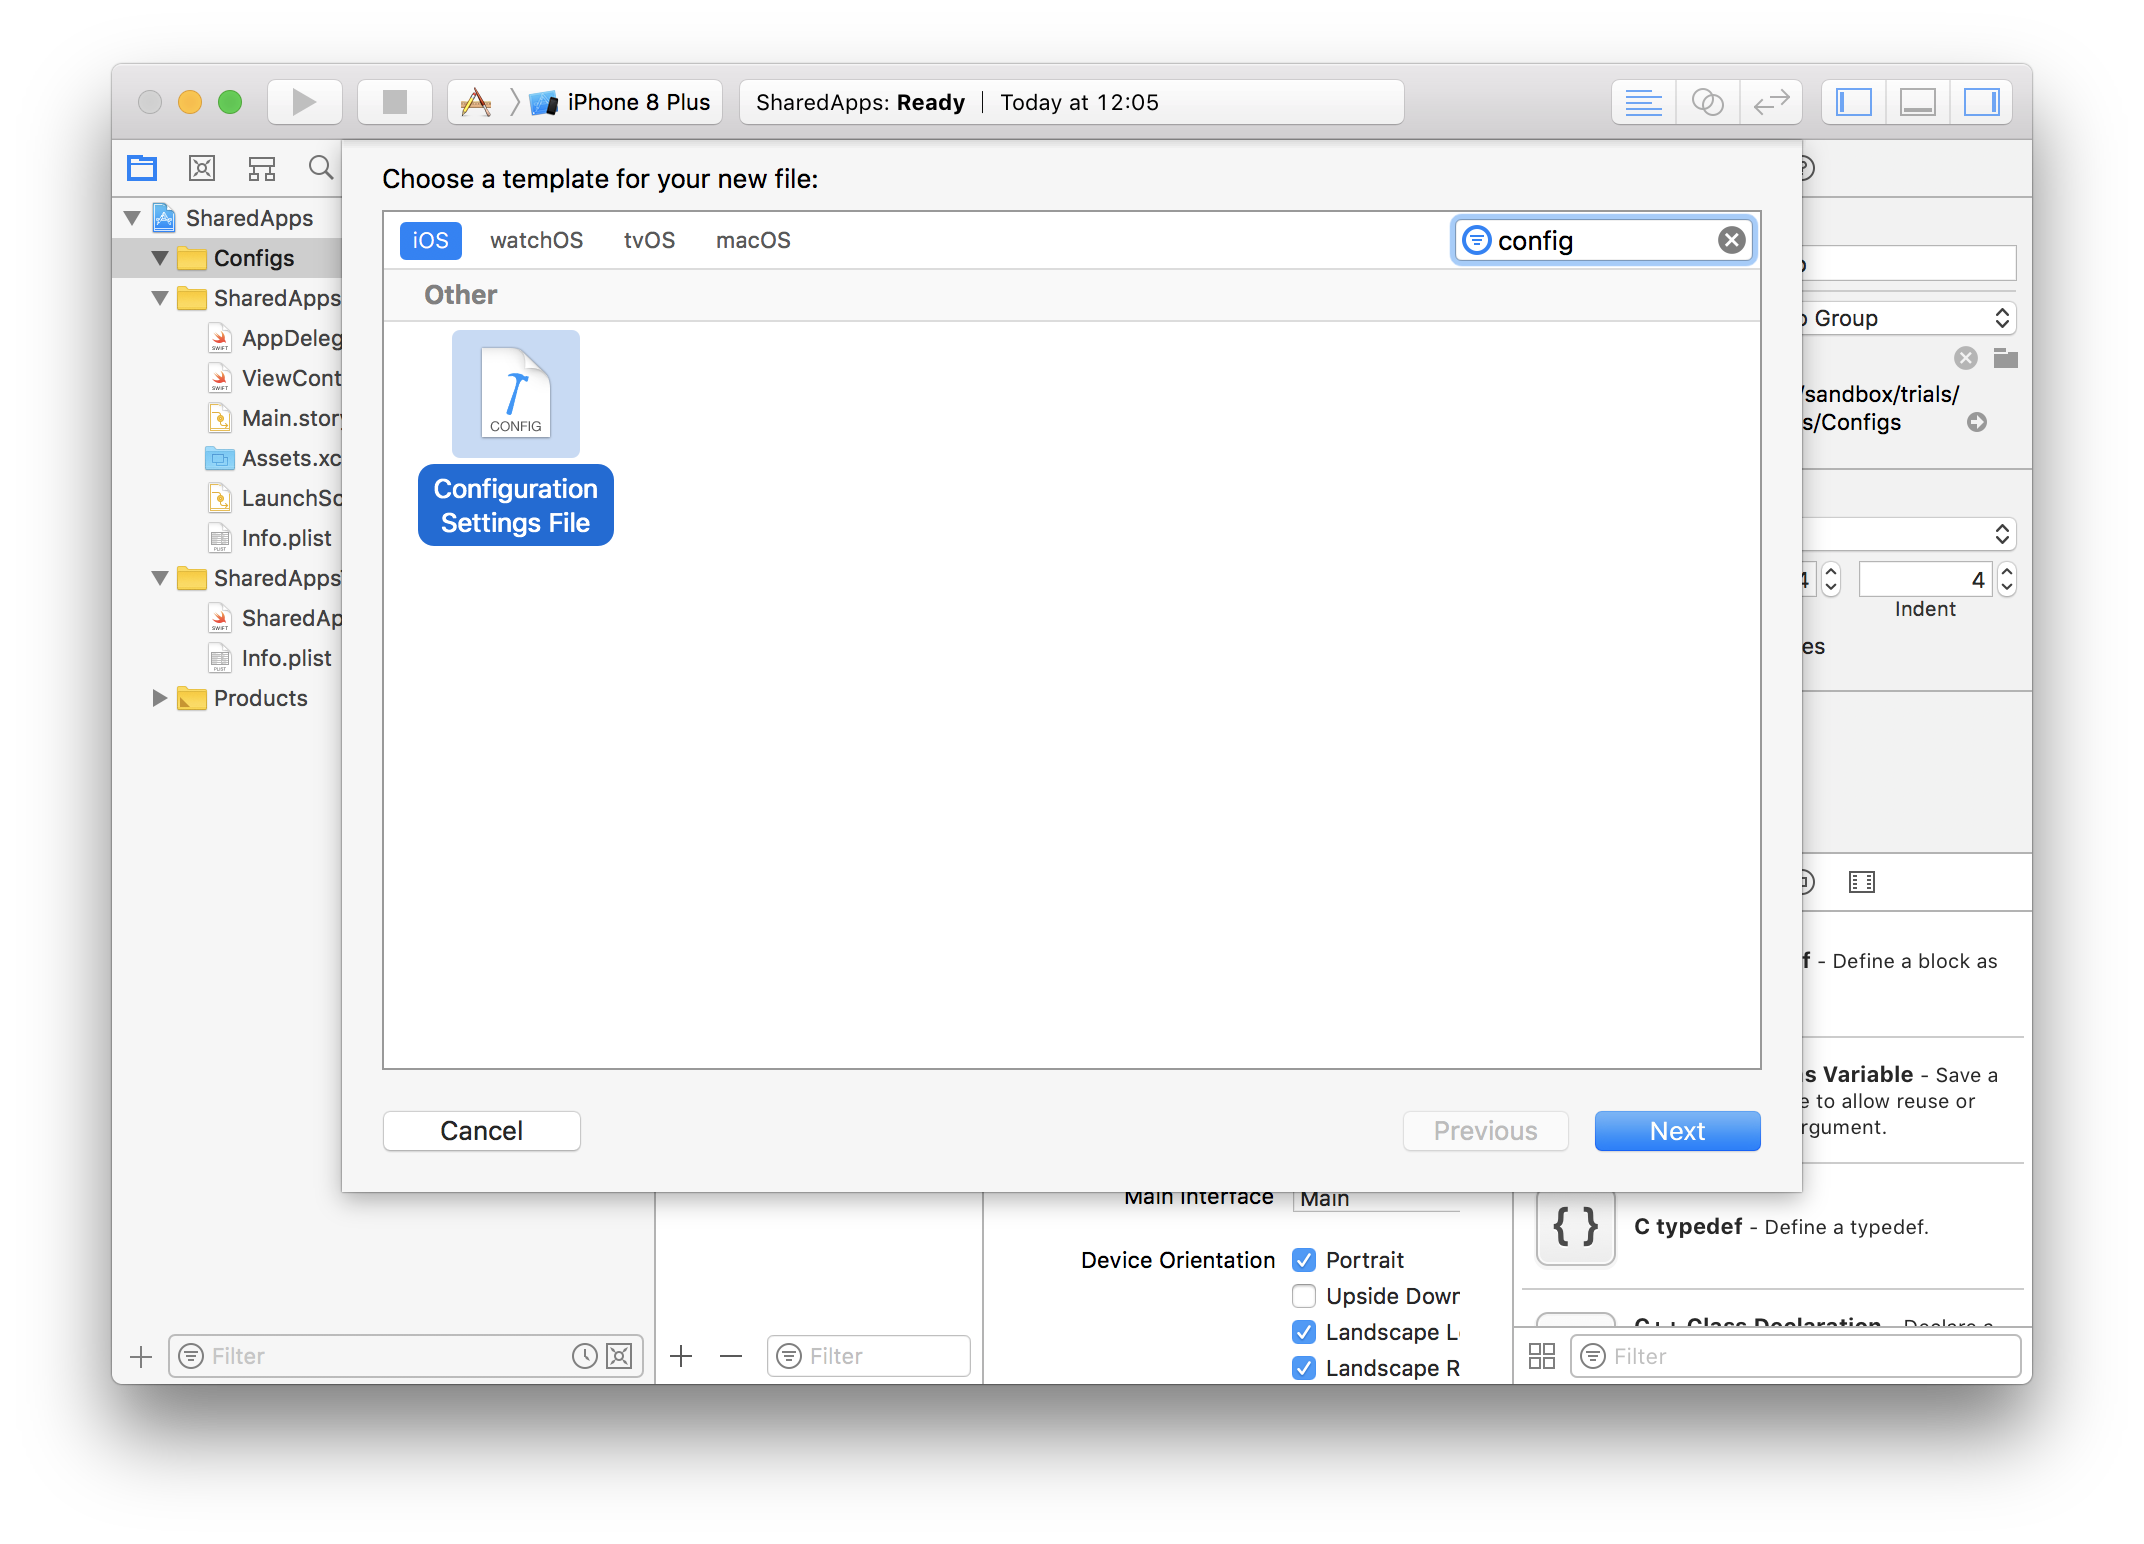This screenshot has width=2144, height=1544.
Task: Toggle the Landscape R orientation checkbox
Action: click(1302, 1368)
